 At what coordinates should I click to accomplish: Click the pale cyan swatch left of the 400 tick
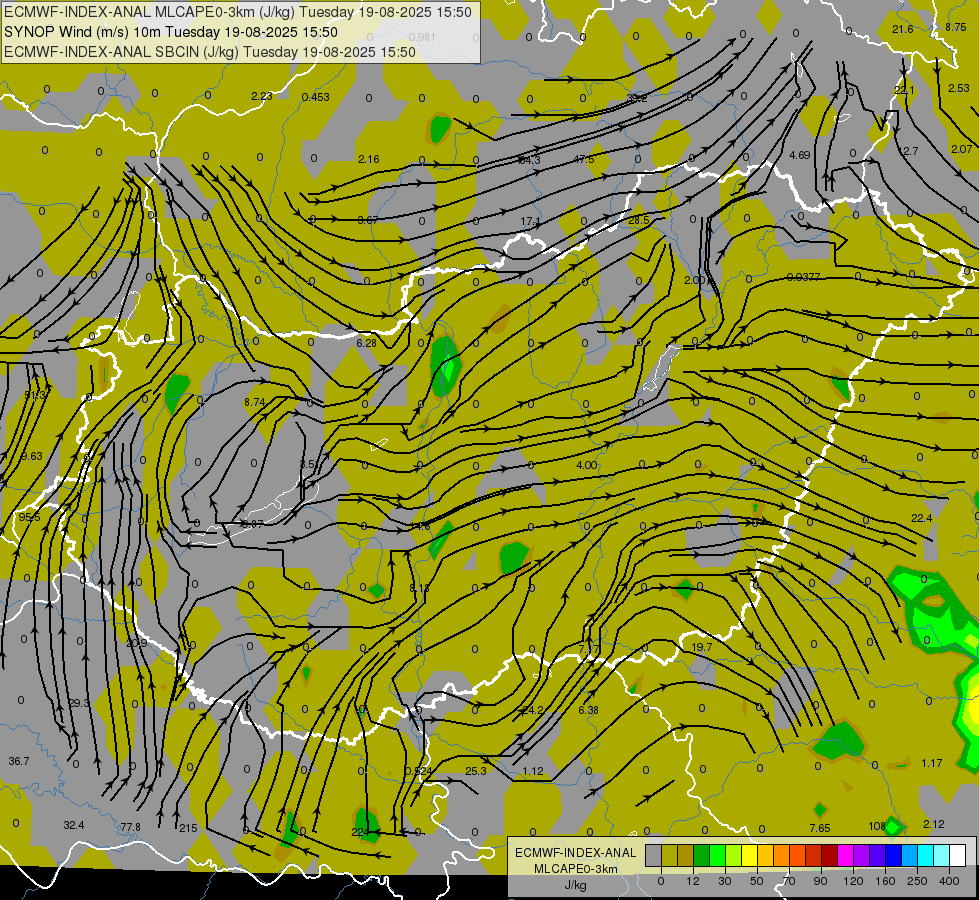tap(942, 856)
